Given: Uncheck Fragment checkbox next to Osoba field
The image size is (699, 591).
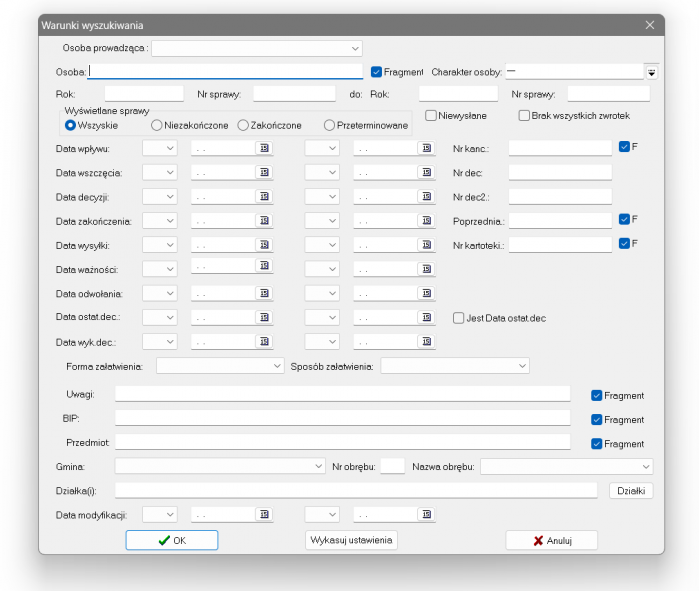Looking at the screenshot, I should click(x=377, y=72).
